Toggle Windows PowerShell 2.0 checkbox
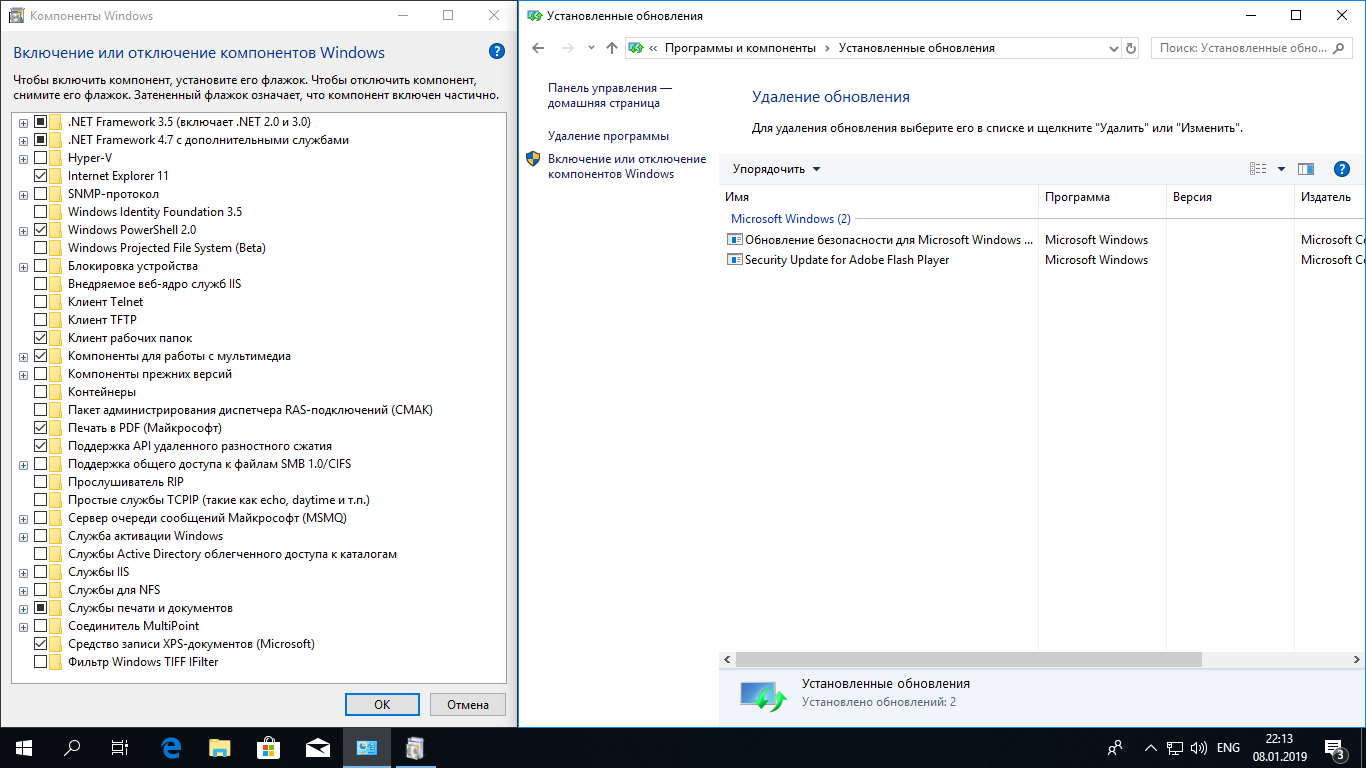 (41, 230)
